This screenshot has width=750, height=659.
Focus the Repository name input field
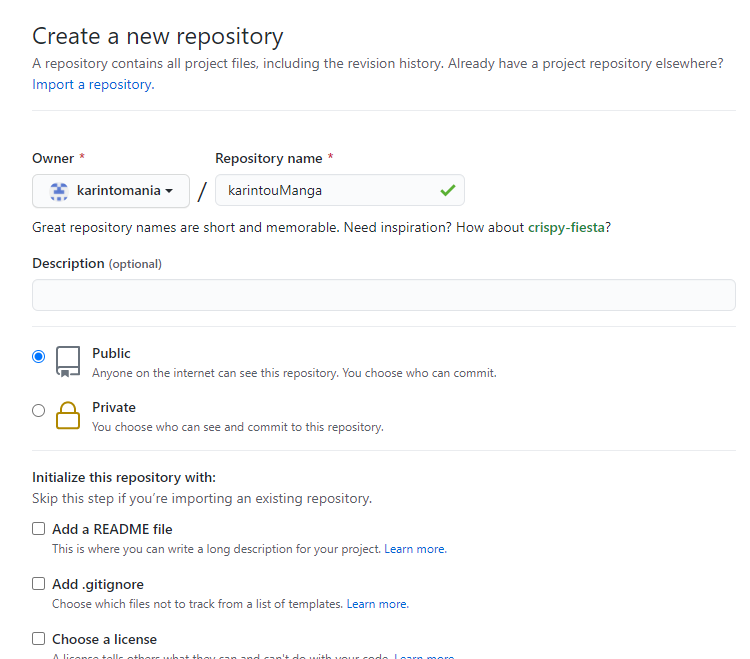340,190
